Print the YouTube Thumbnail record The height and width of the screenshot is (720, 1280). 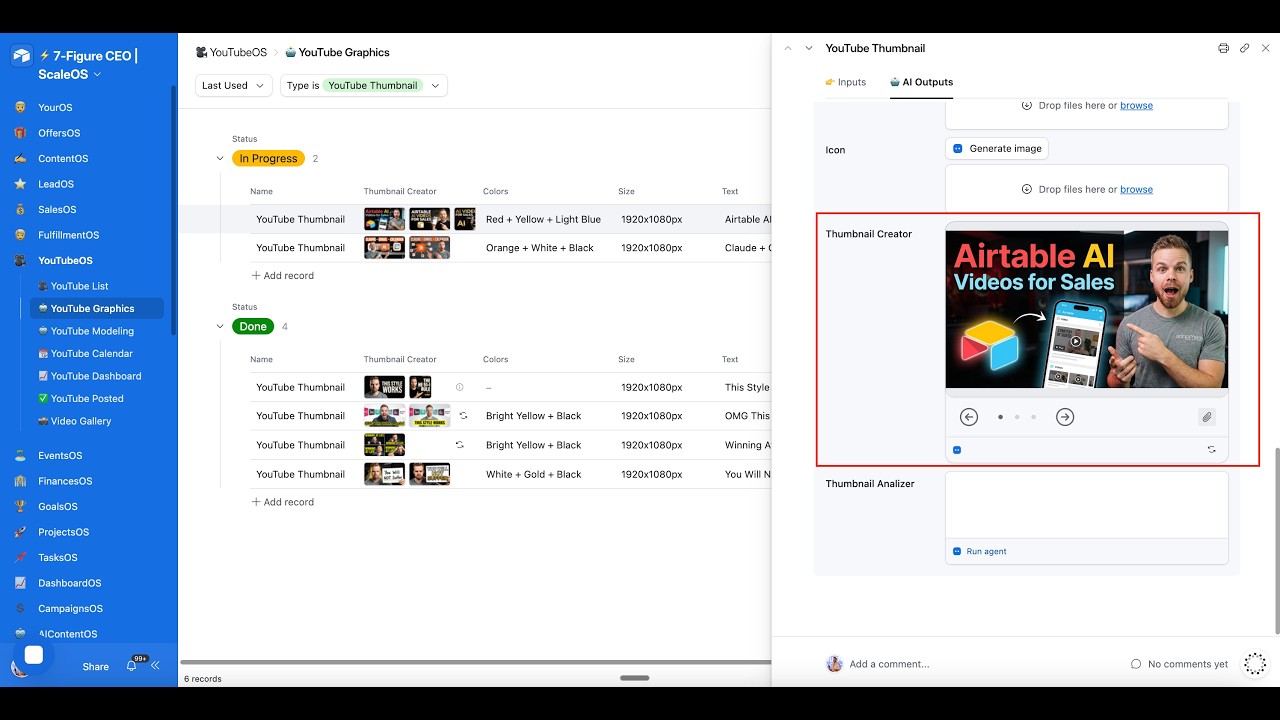tap(1223, 48)
